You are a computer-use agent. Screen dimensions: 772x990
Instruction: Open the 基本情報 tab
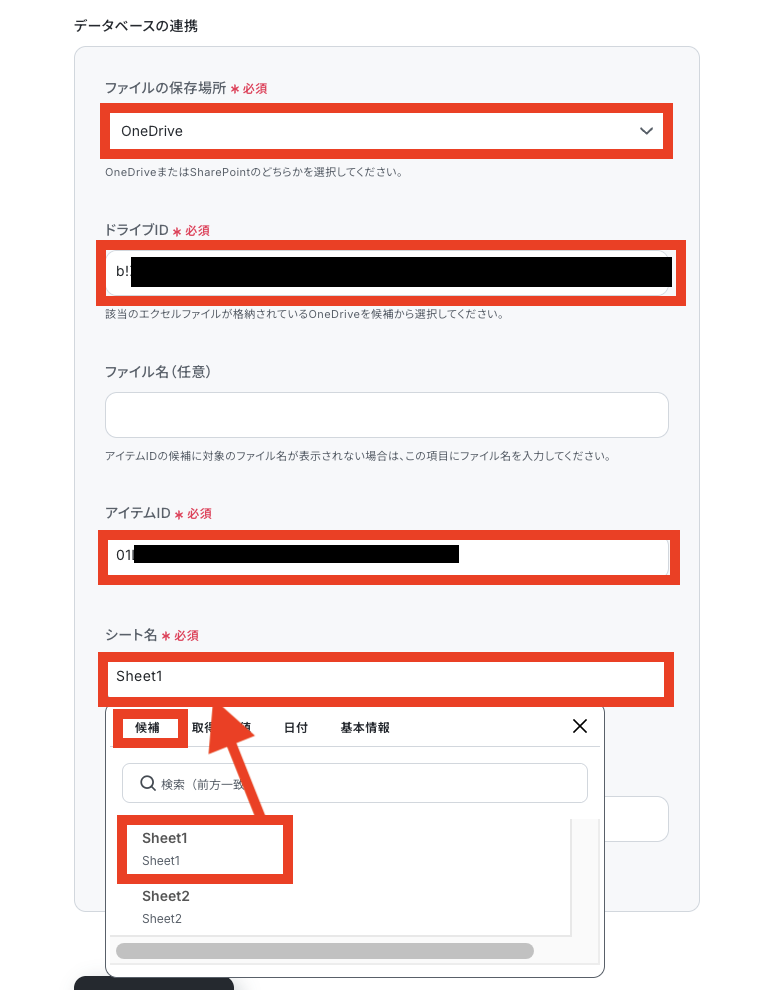click(365, 727)
